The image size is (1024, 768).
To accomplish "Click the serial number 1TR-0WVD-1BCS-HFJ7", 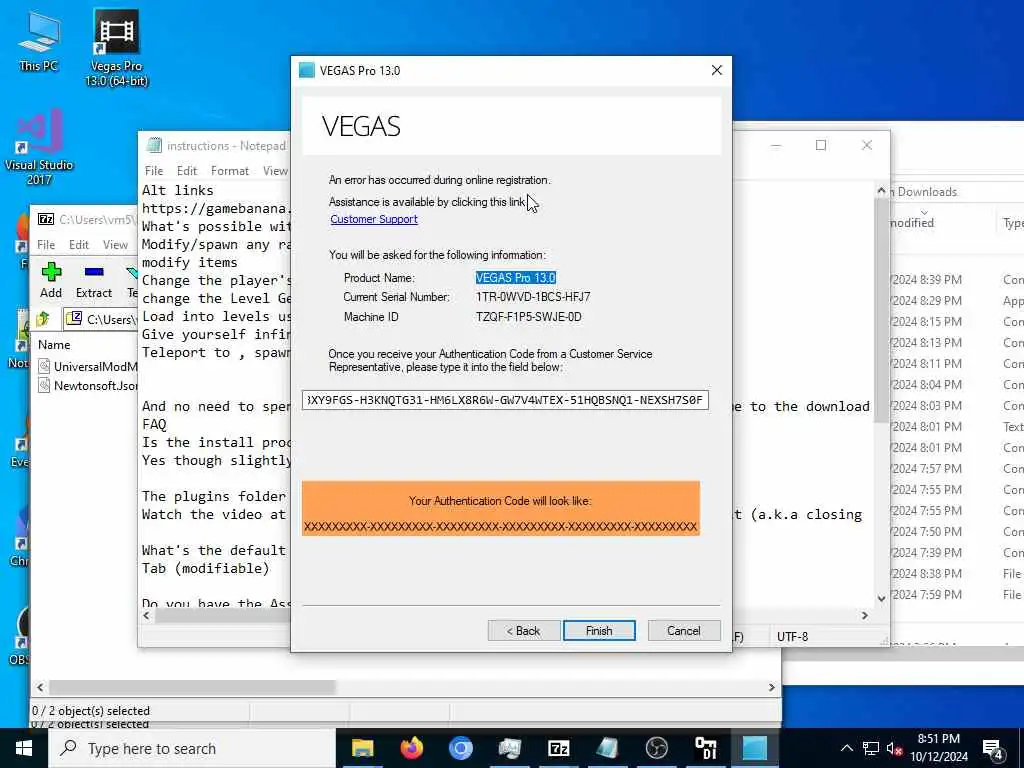I will coord(533,297).
